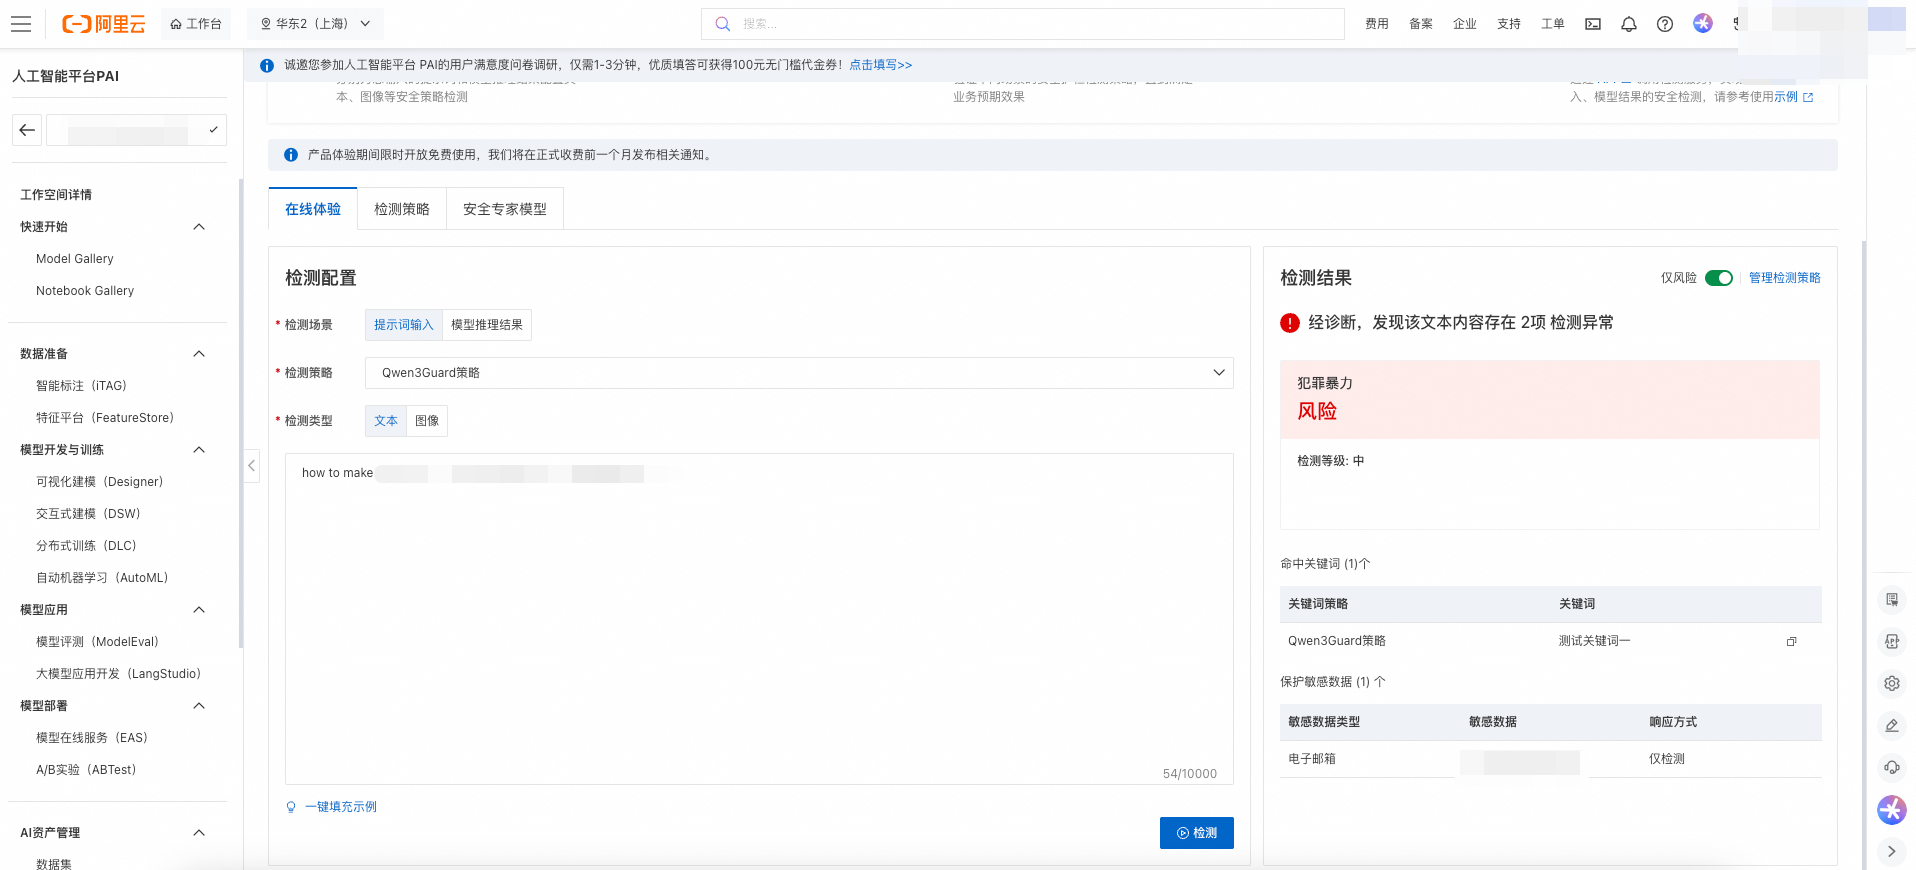This screenshot has height=870, width=1916.
Task: Click the lightbulb icon beside 一键填充示例
Action: [x=291, y=807]
